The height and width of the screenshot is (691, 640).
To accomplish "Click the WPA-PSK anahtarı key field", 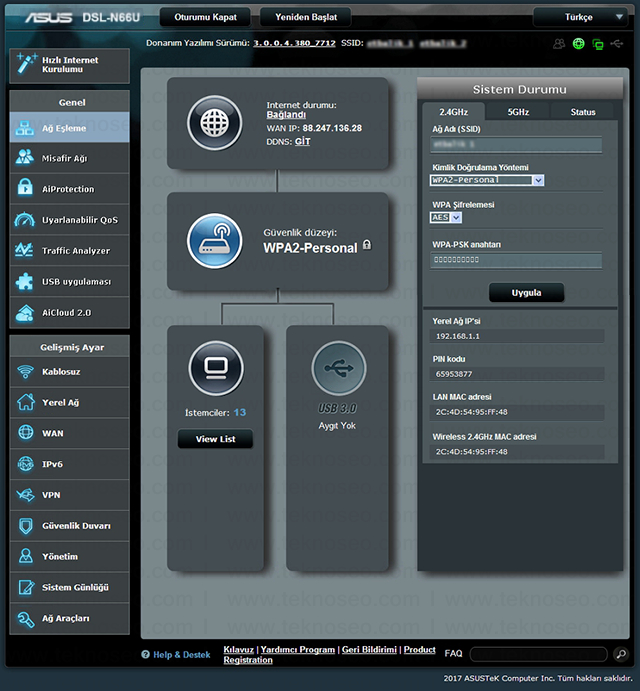I will (516, 260).
